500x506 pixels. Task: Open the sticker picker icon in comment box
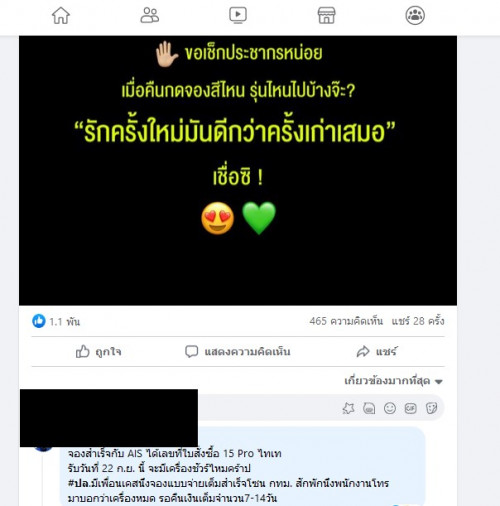pyautogui.click(x=431, y=408)
